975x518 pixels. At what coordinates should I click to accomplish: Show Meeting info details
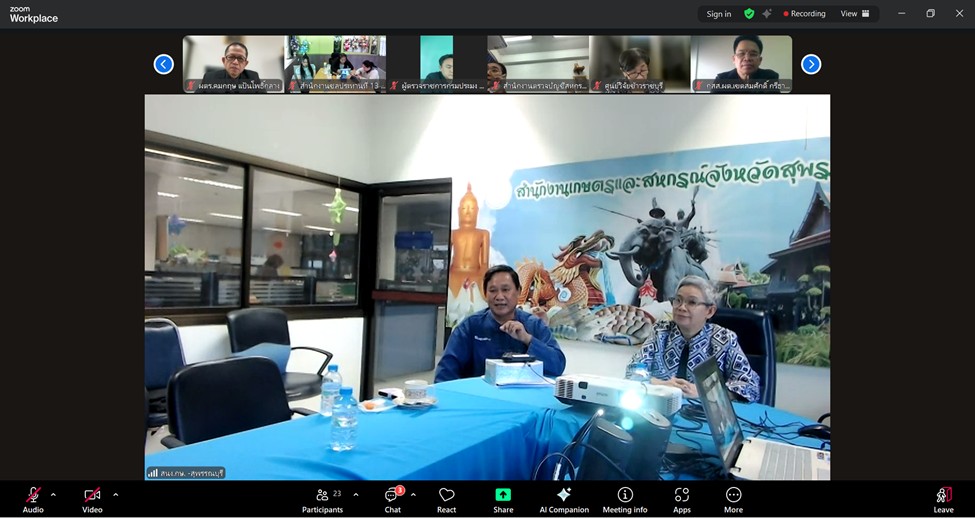click(x=625, y=496)
